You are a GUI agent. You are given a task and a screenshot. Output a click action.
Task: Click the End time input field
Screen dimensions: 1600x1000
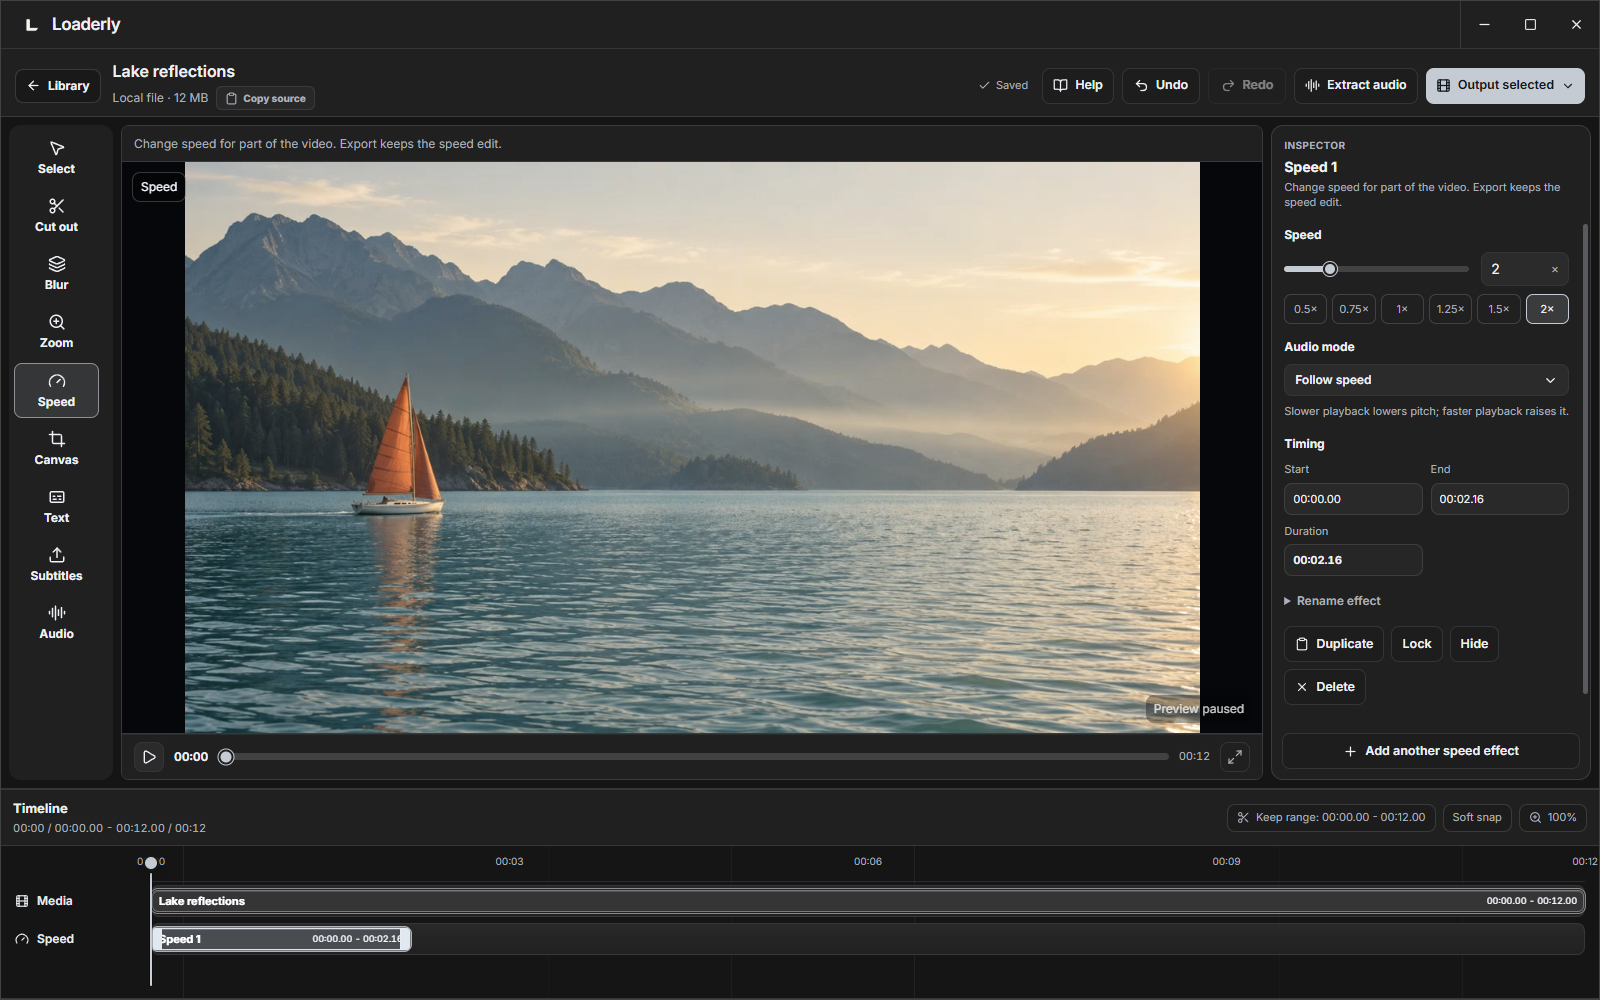point(1499,499)
